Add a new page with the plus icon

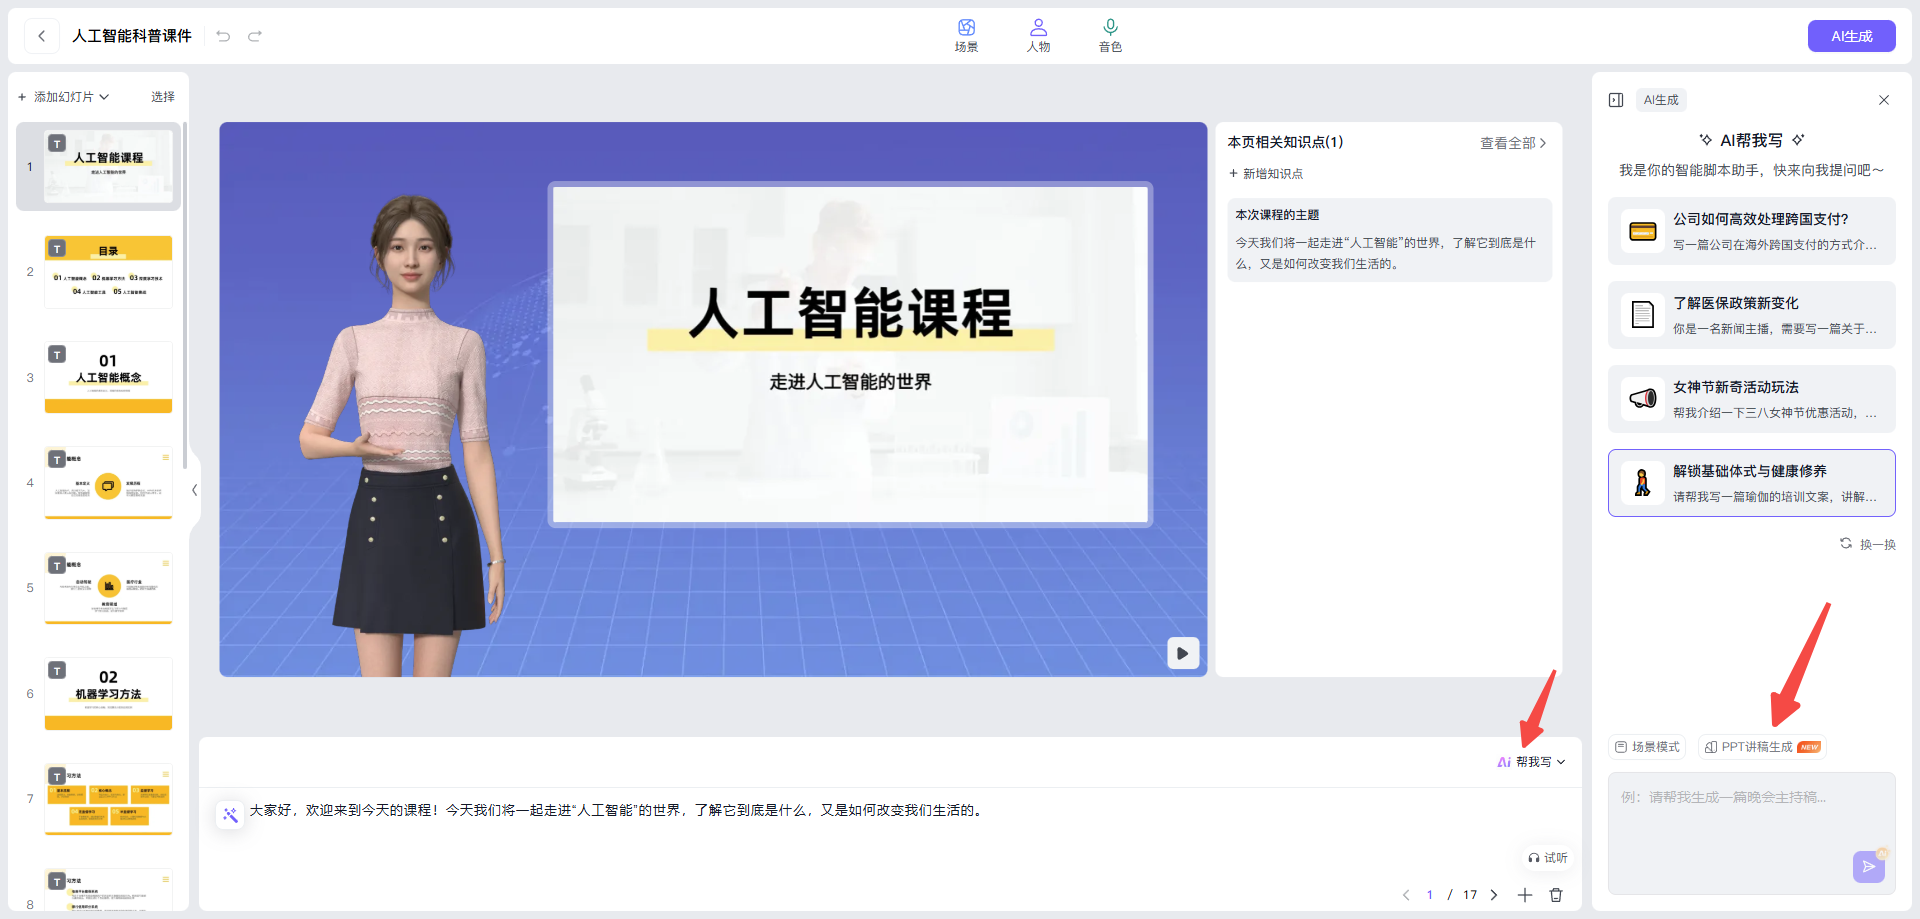[x=1524, y=895]
